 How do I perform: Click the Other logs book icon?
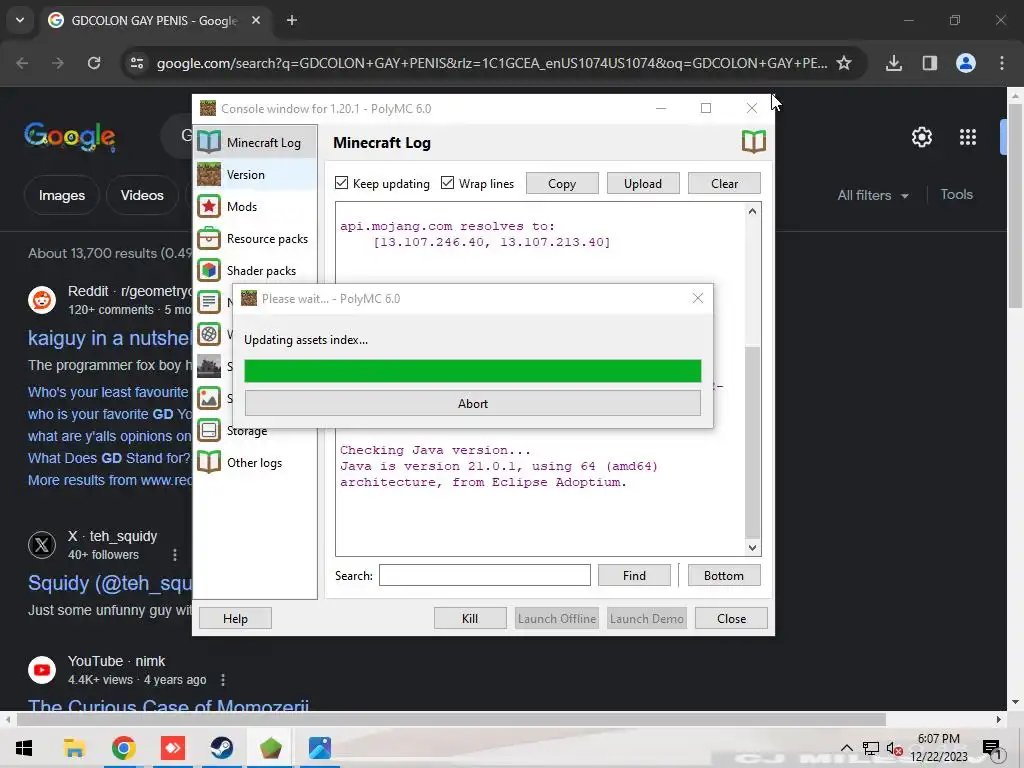[x=209, y=462]
